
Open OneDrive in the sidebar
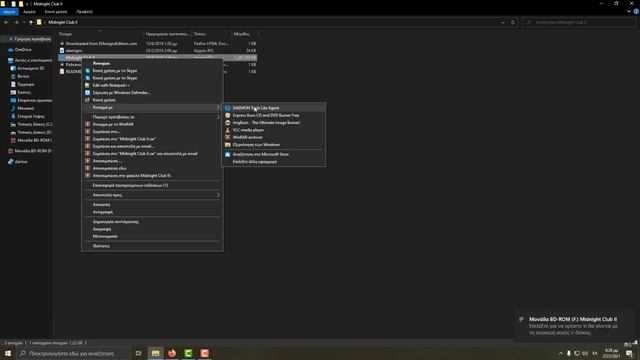[x=20, y=50]
